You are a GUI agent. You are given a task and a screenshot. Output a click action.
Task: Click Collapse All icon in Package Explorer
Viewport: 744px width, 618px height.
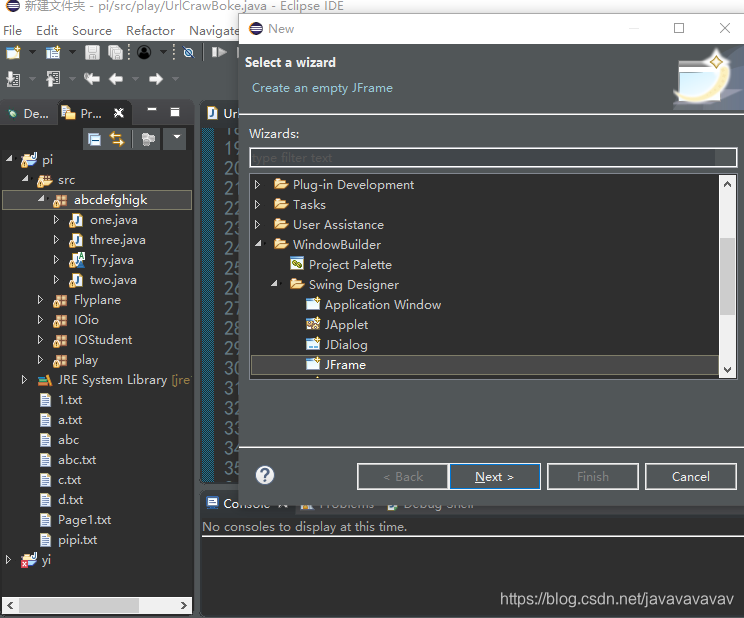(x=94, y=139)
